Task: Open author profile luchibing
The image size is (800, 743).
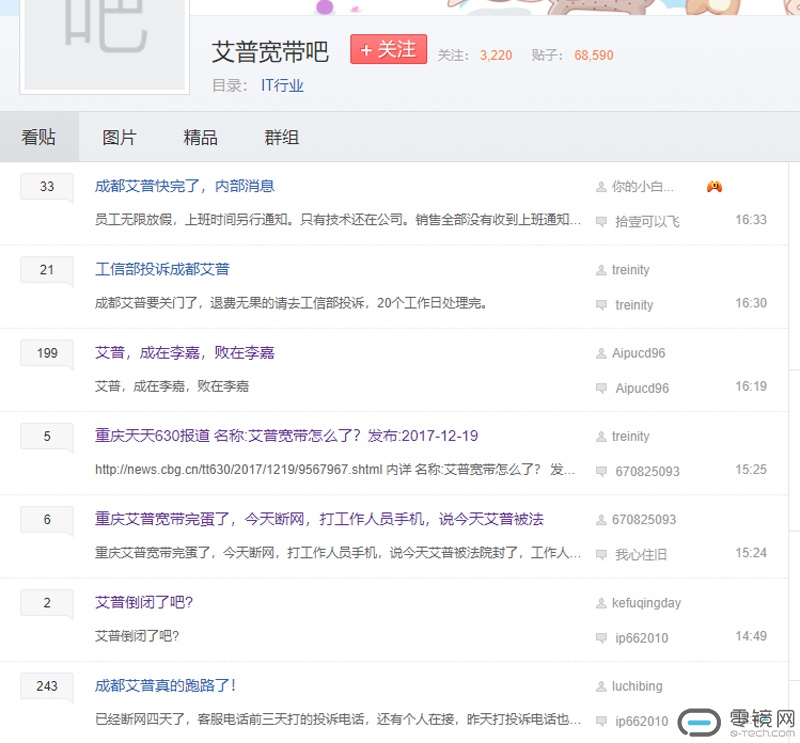Action: pyautogui.click(x=637, y=686)
